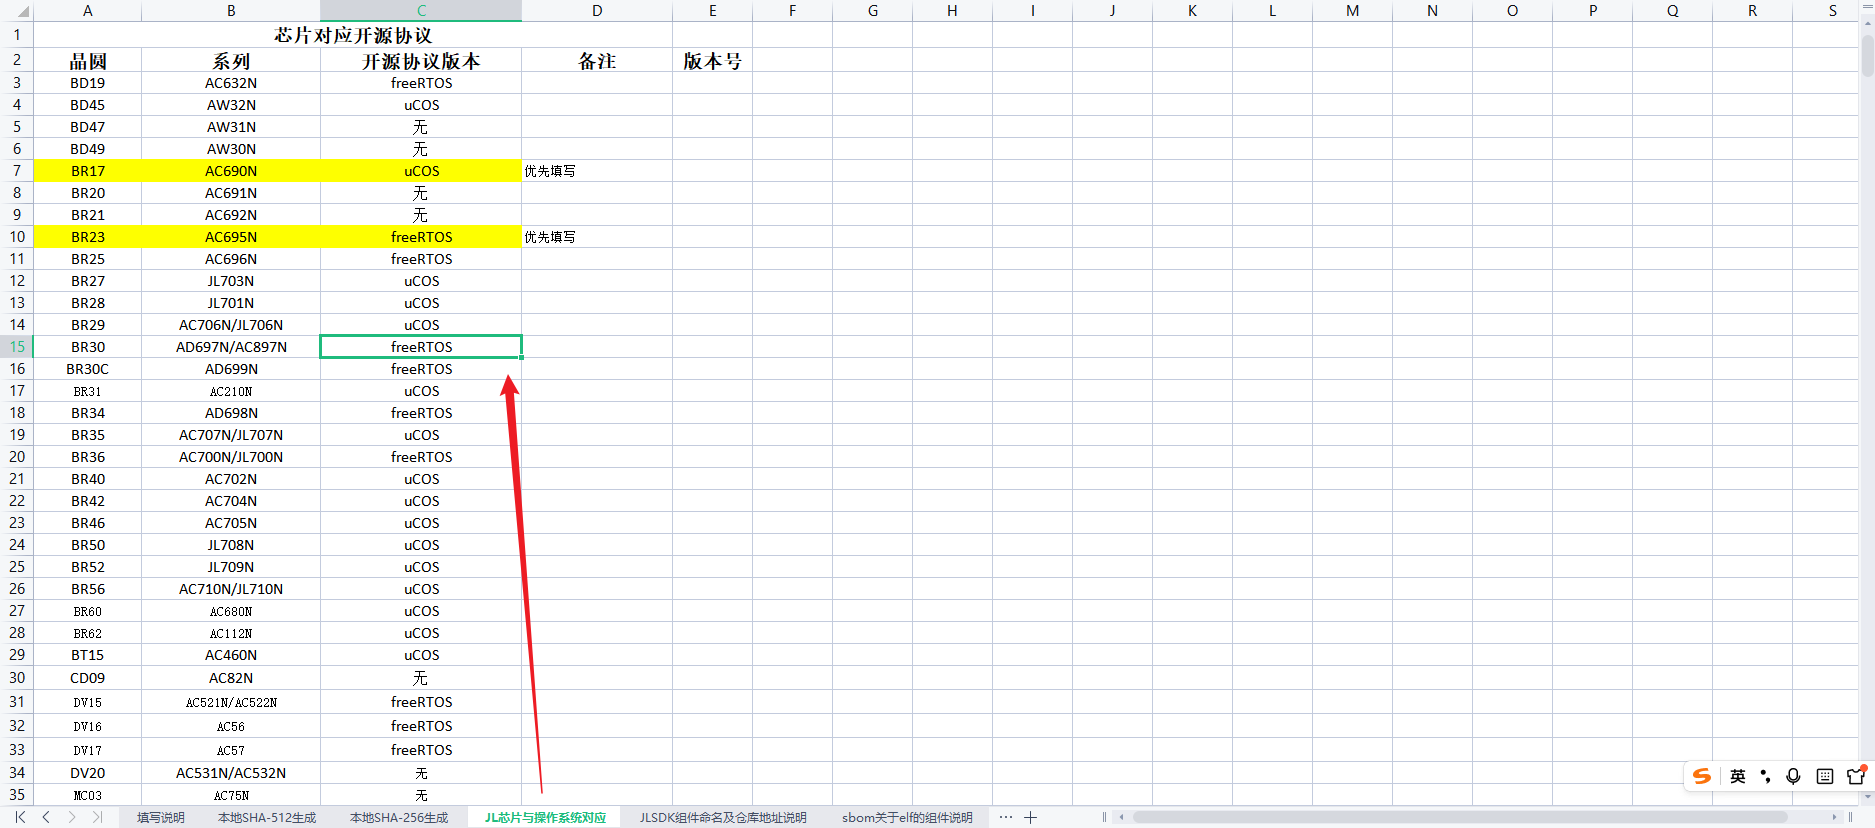Select the highlighted BR17 cell

pyautogui.click(x=88, y=171)
